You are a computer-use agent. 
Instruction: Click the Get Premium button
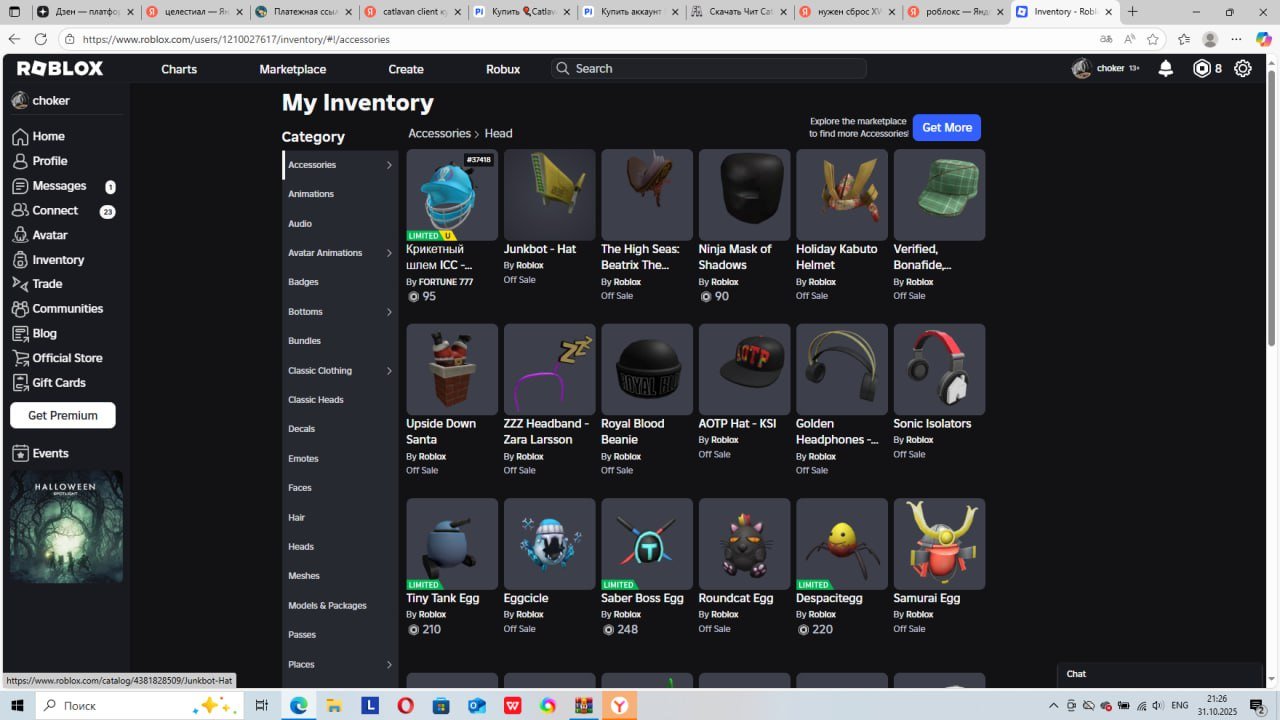click(63, 415)
